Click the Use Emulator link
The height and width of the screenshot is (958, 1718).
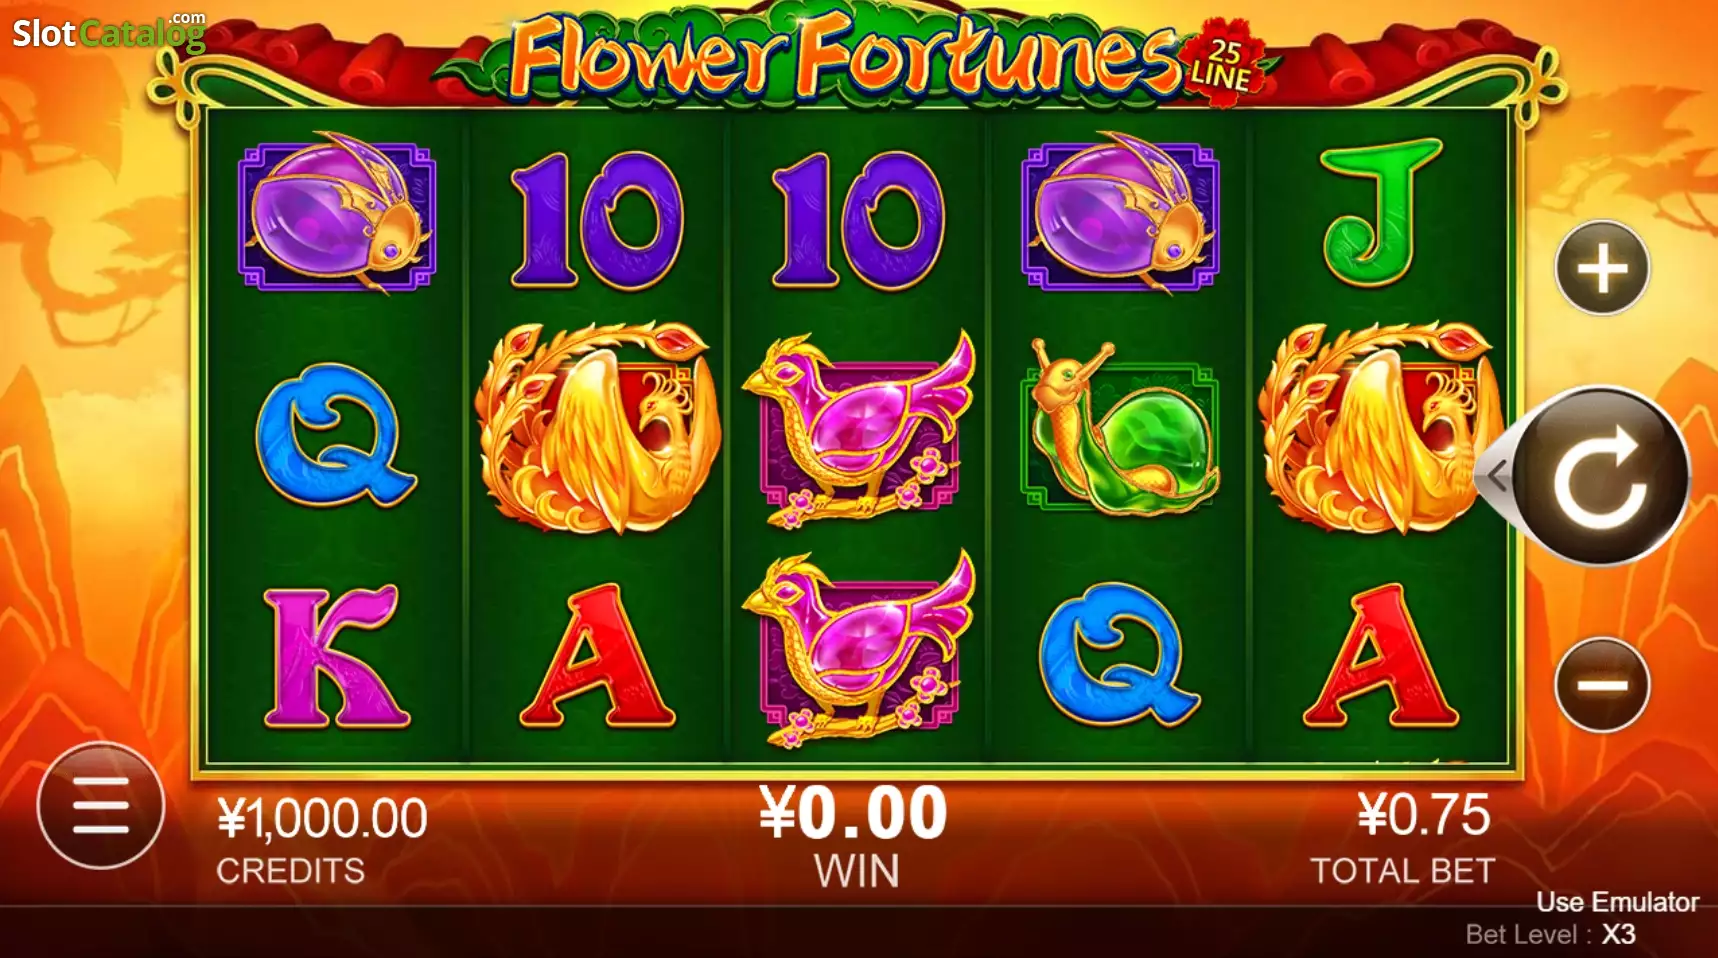[x=1617, y=902]
